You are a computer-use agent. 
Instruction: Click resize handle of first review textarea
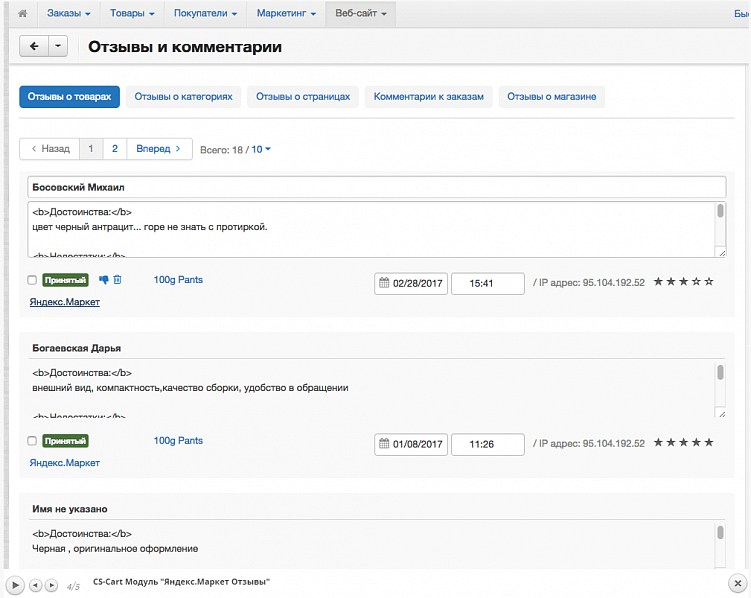[x=722, y=252]
